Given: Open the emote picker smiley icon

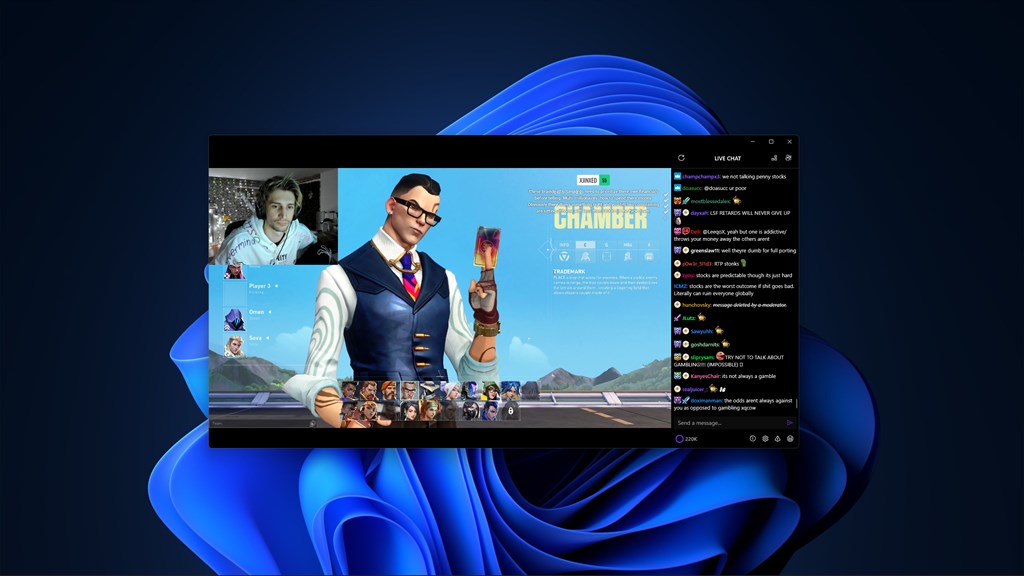Looking at the screenshot, I should coord(790,439).
